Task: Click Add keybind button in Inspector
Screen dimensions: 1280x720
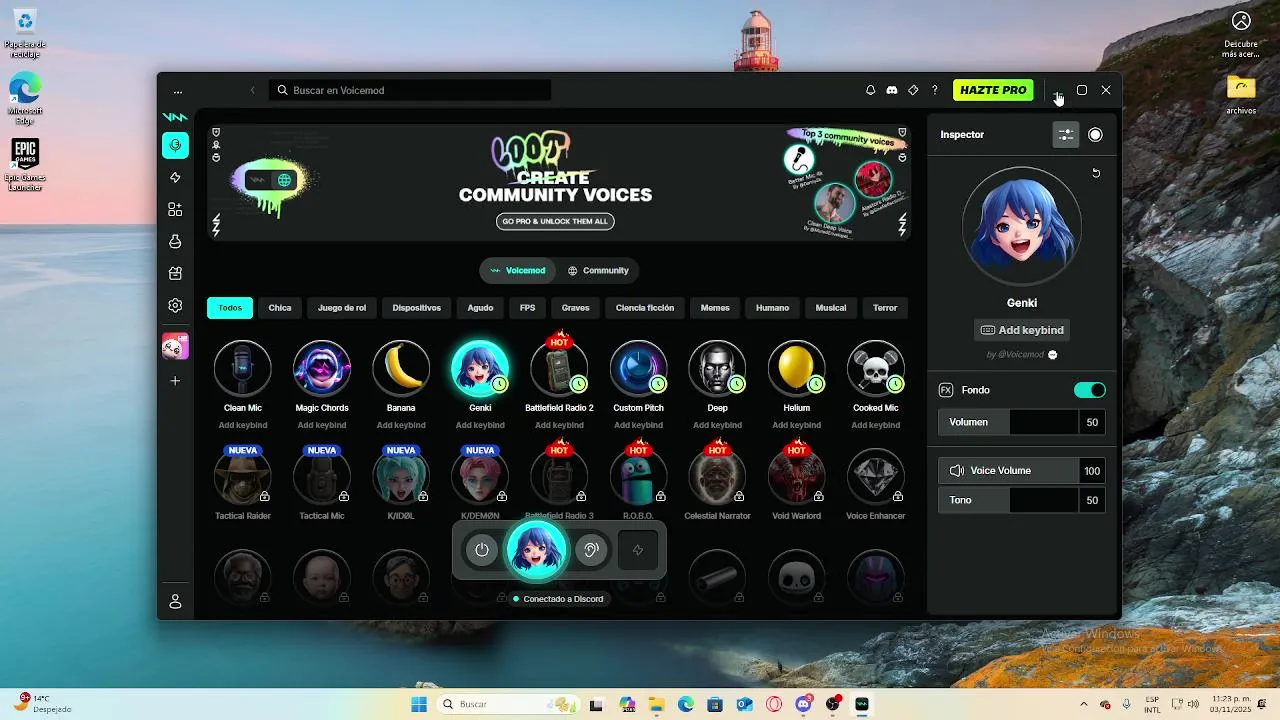Action: [1022, 330]
